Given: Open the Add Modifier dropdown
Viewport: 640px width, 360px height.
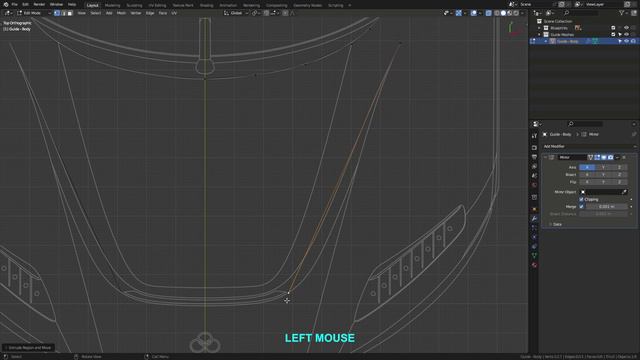Looking at the screenshot, I should [589, 146].
